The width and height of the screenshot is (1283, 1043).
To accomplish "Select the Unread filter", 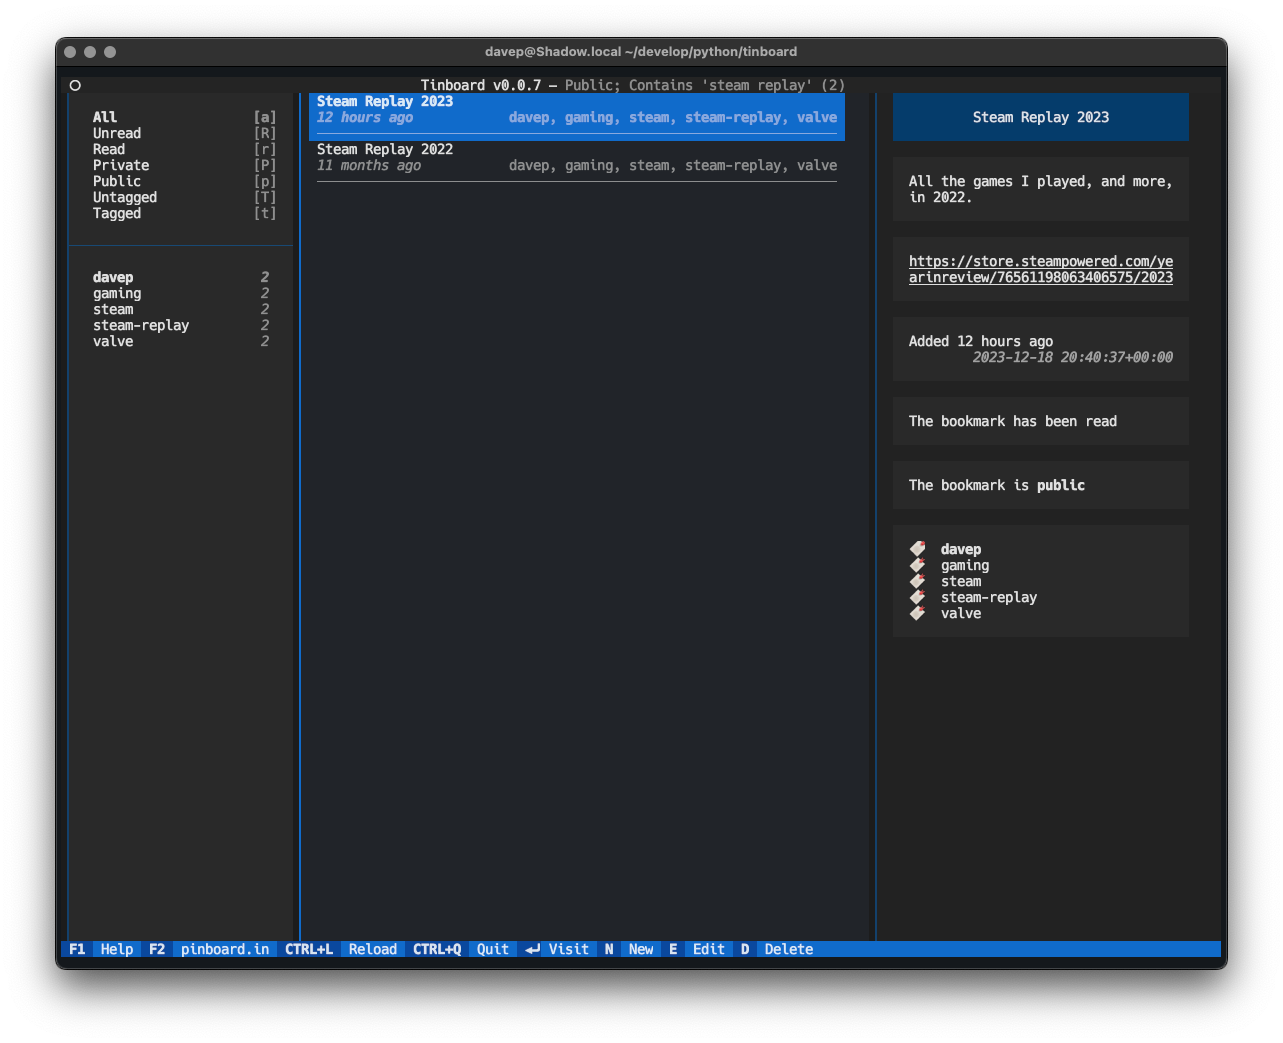I will click(x=117, y=133).
